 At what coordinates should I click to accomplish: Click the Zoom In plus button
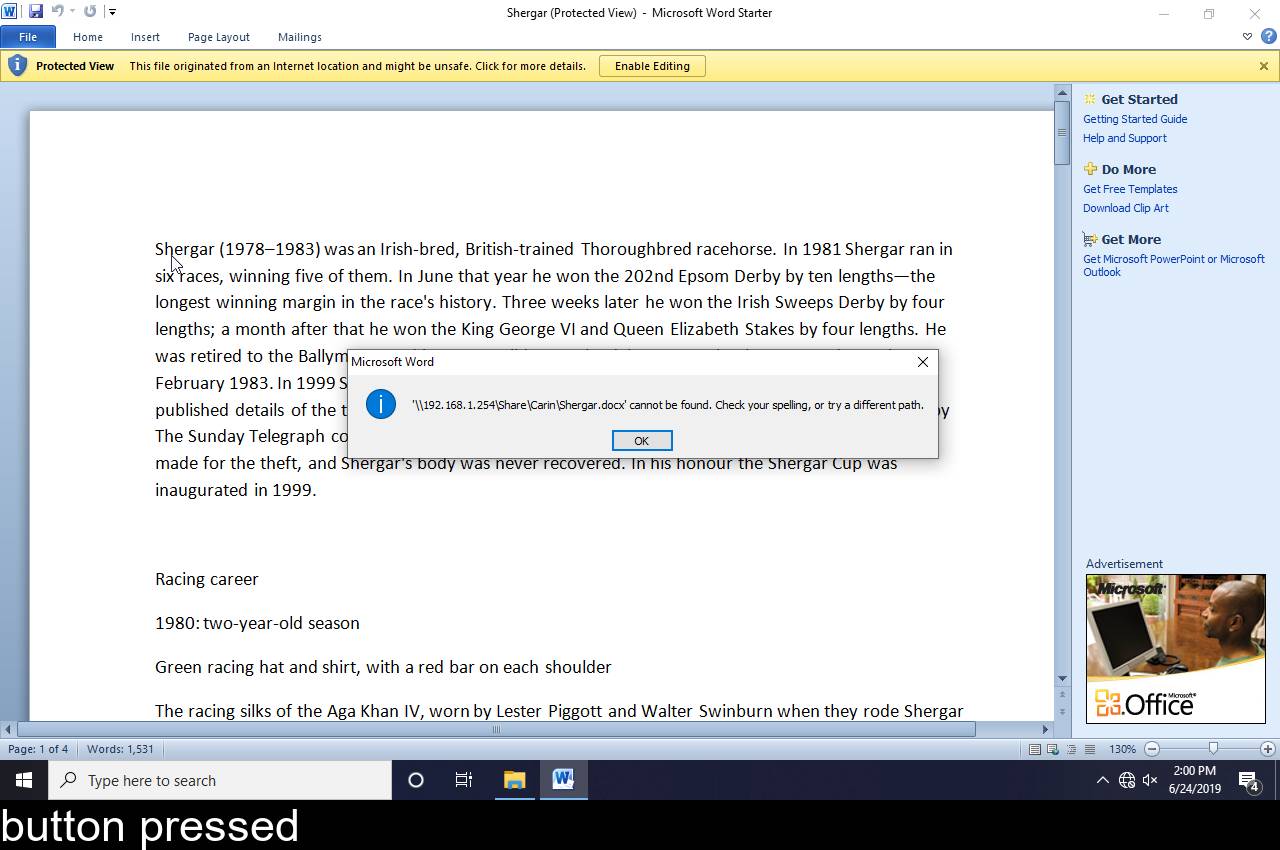[1268, 749]
